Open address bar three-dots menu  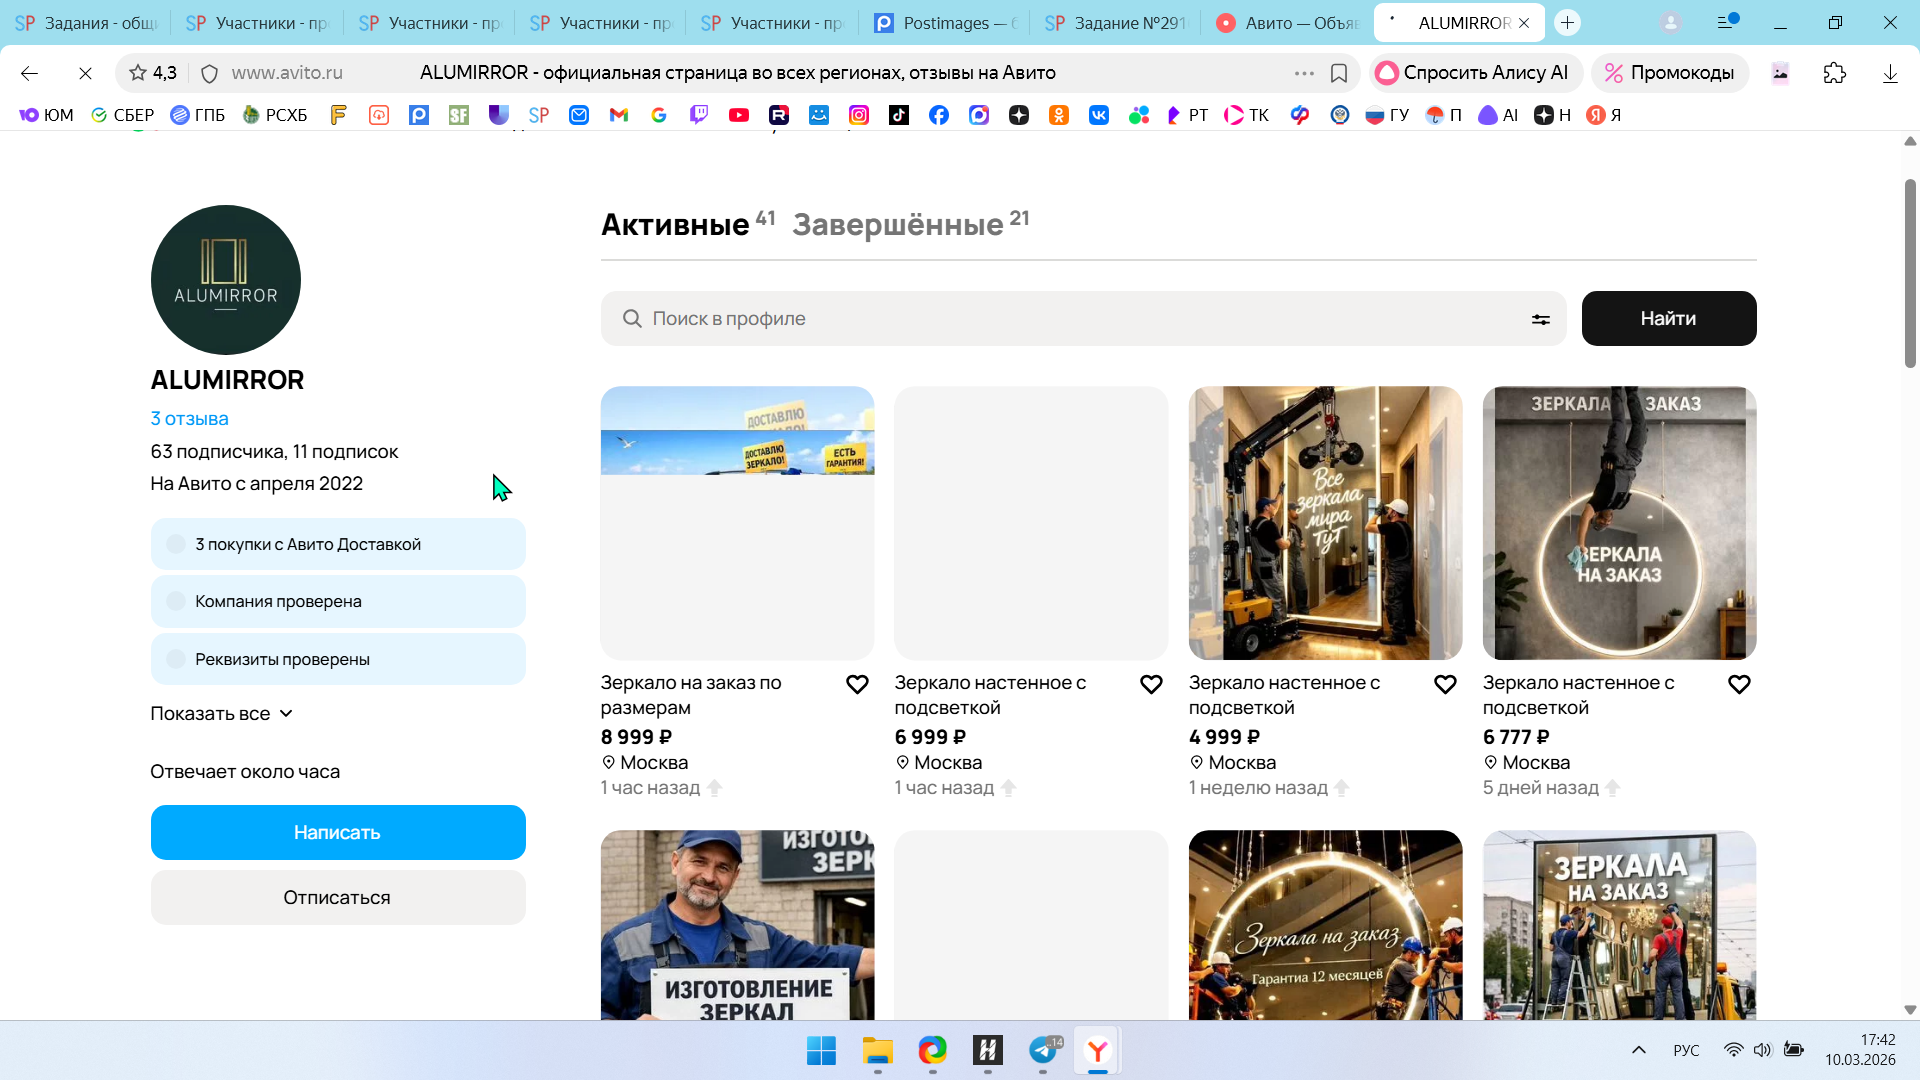[1303, 73]
